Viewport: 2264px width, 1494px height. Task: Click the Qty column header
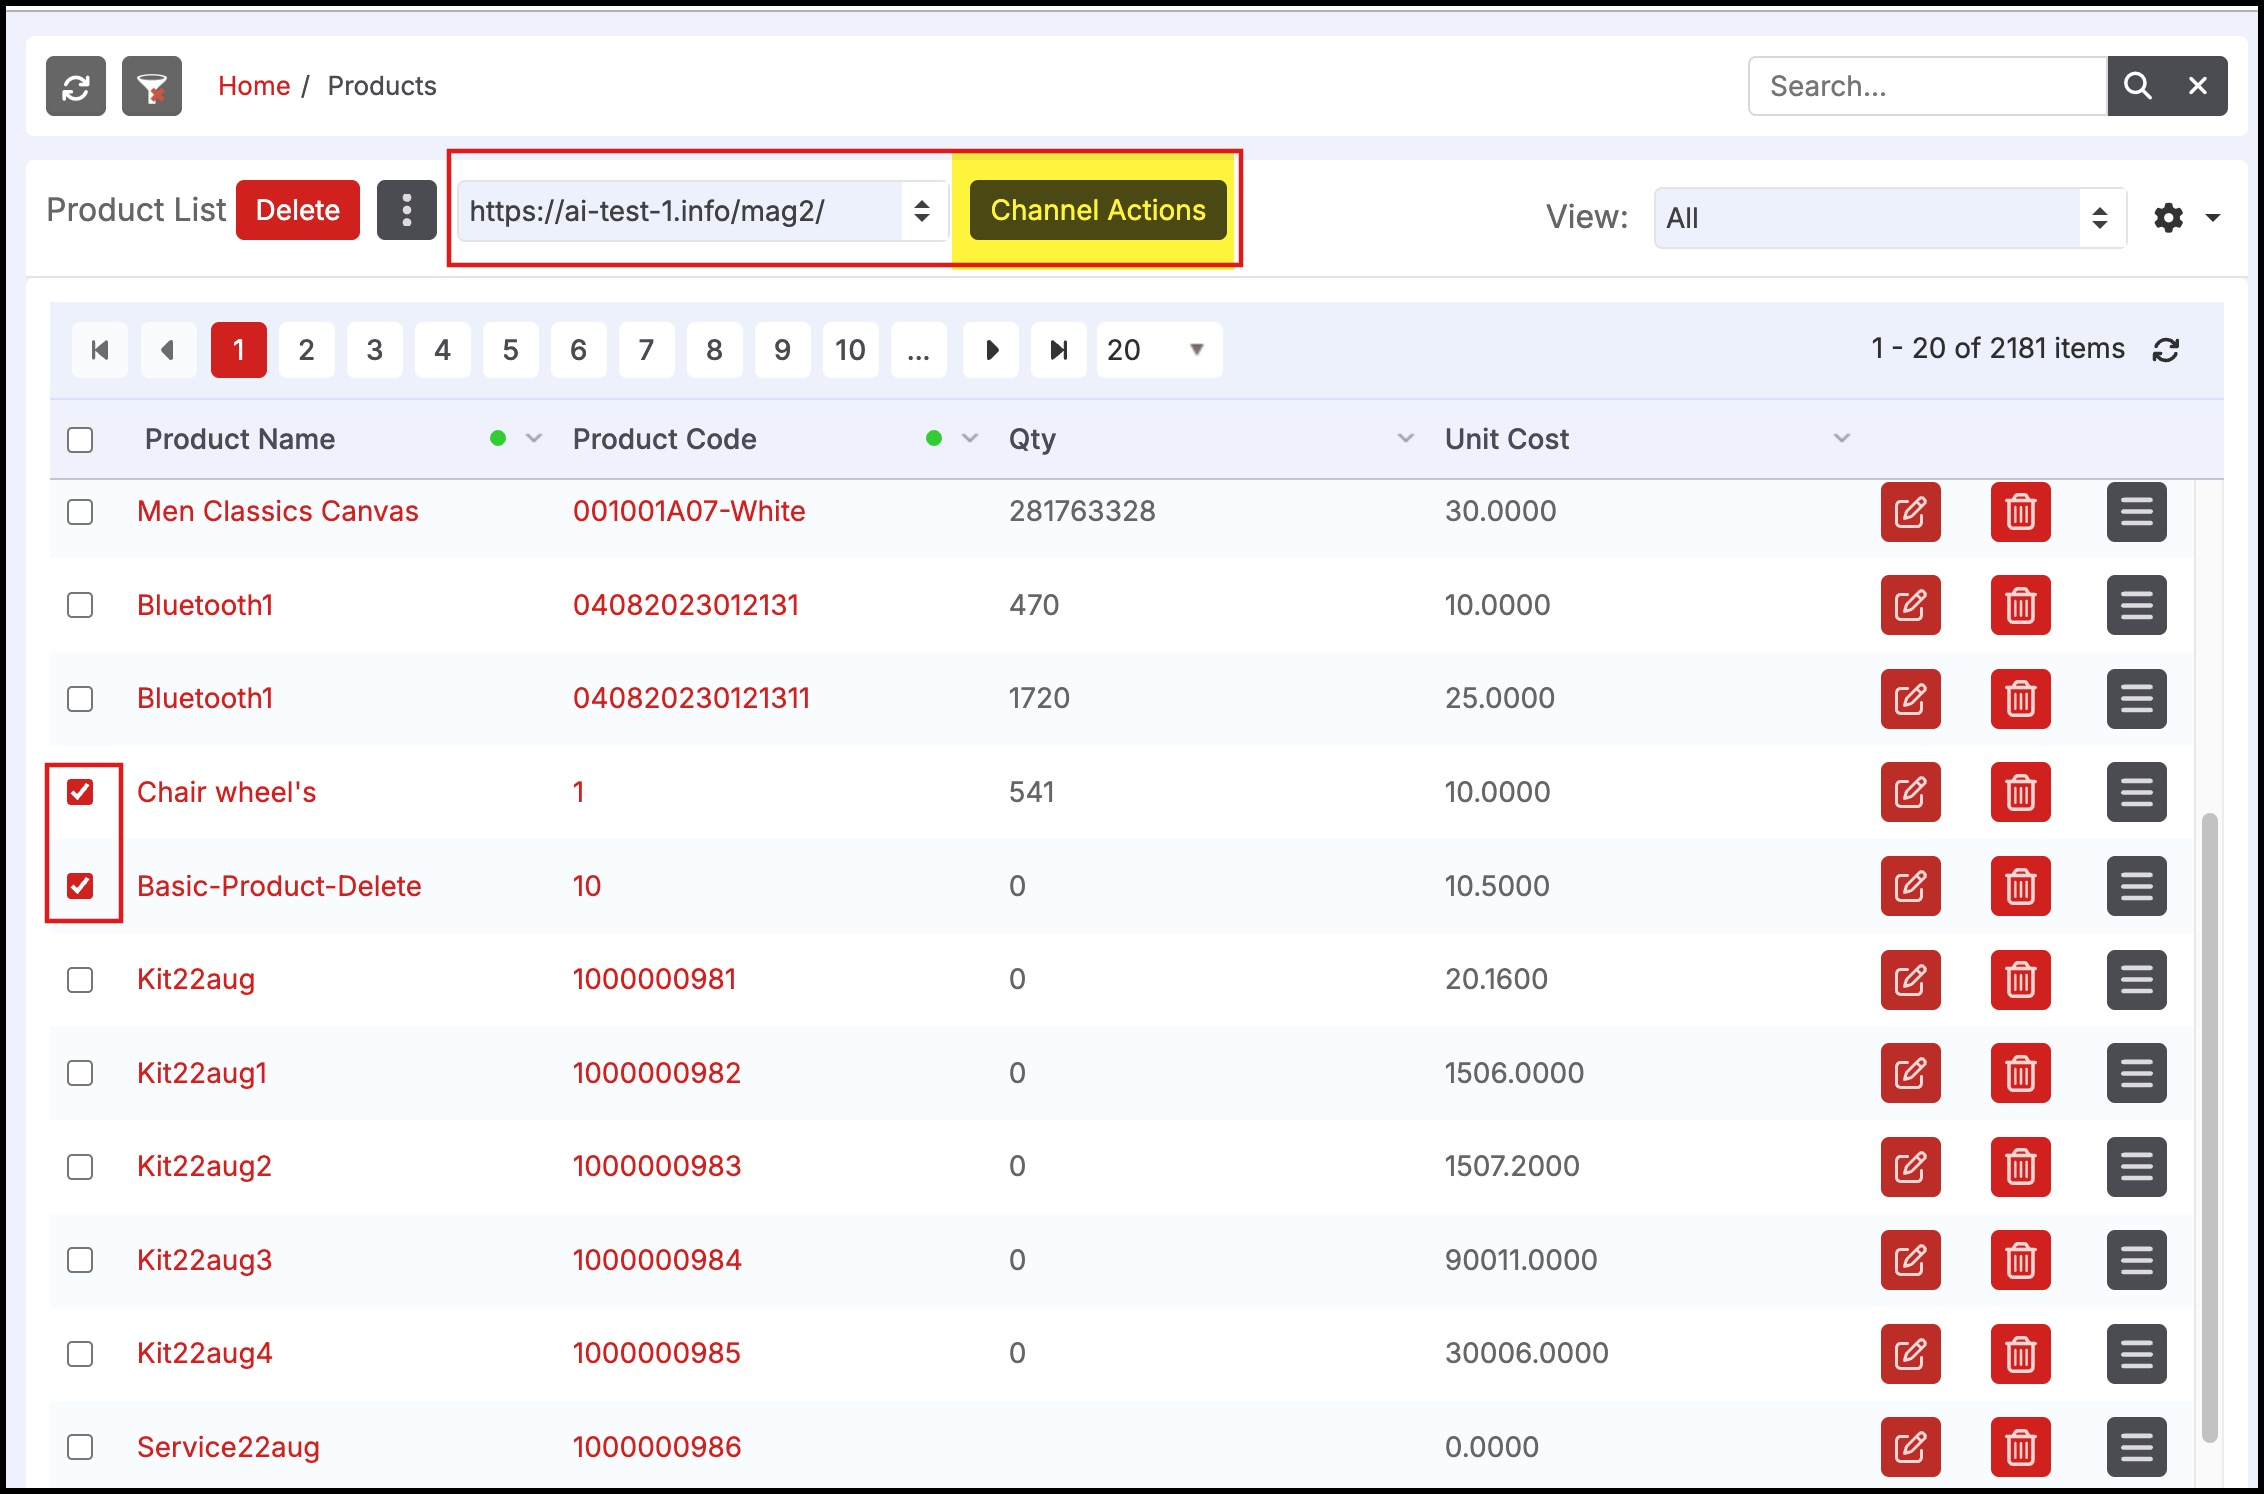pyautogui.click(x=1032, y=439)
